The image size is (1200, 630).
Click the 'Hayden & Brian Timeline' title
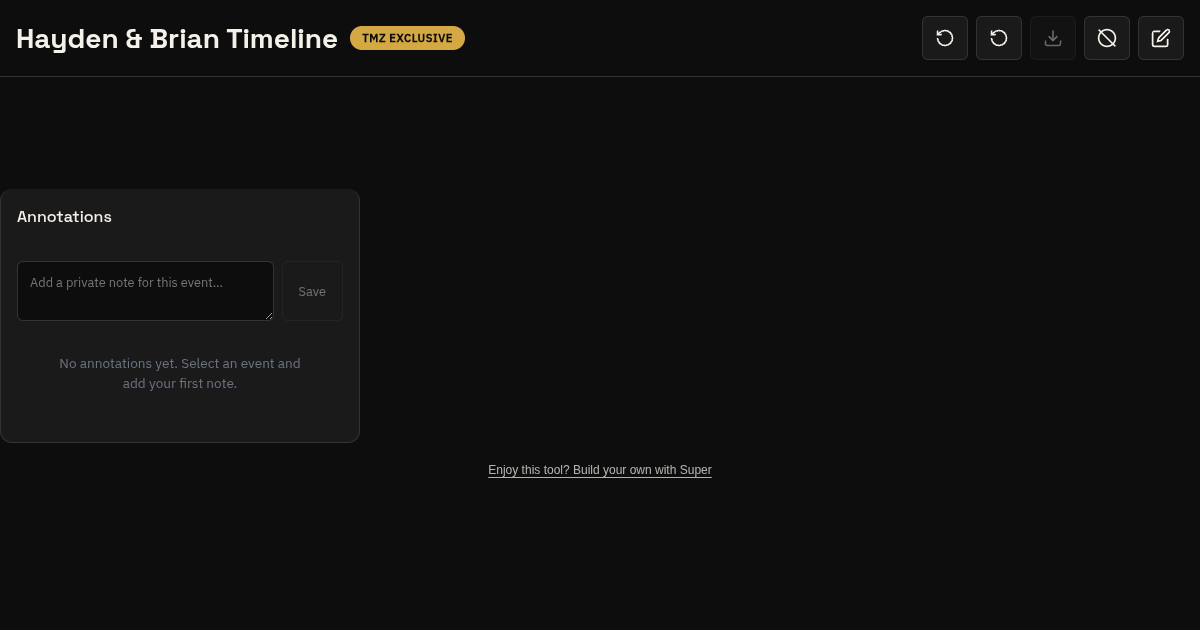point(177,39)
